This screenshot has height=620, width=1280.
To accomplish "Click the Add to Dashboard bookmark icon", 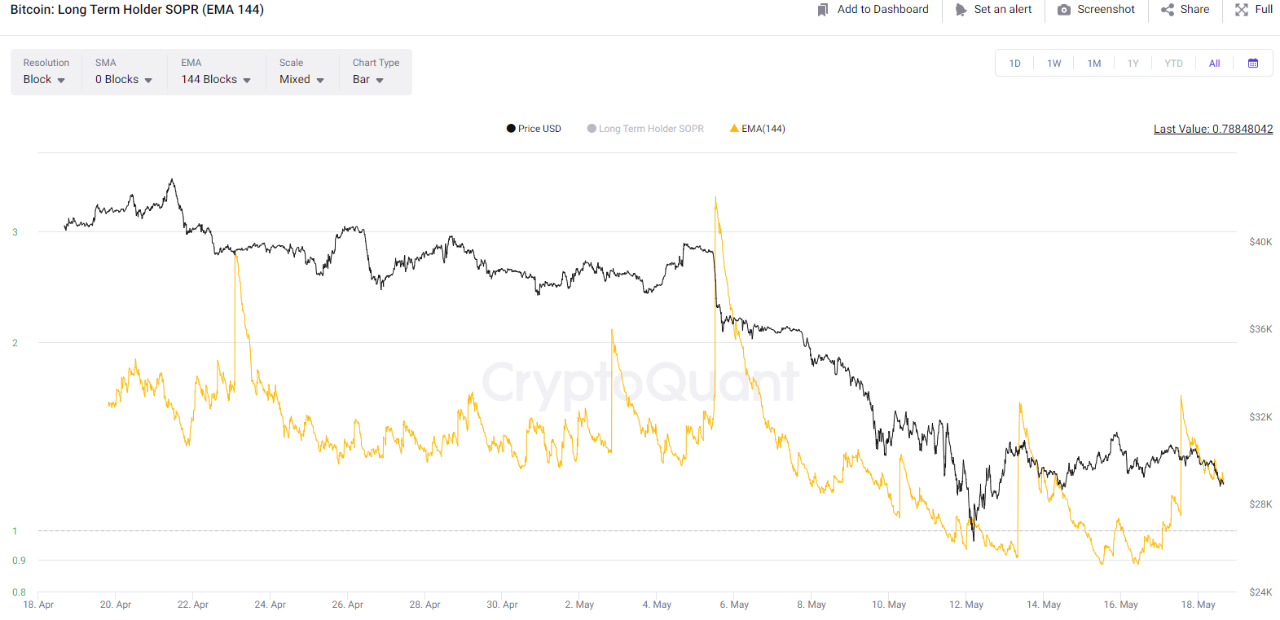I will pyautogui.click(x=823, y=10).
